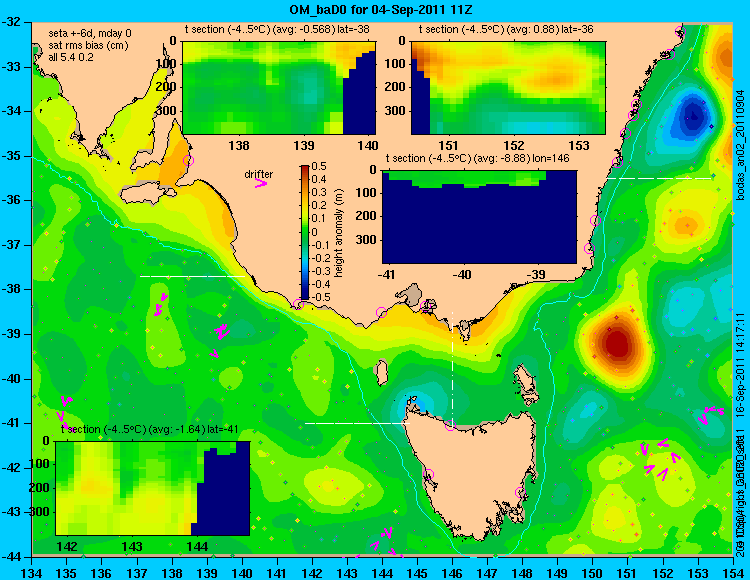Click the orange eddy east of the coast at latitude -36.5
The height and width of the screenshot is (580, 750).
[x=685, y=224]
